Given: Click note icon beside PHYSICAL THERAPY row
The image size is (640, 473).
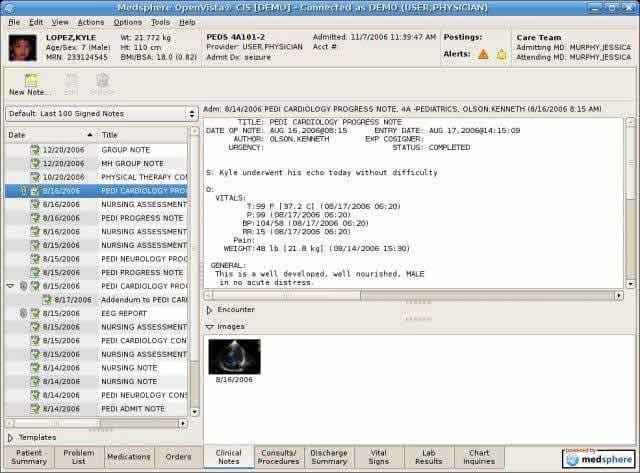Looking at the screenshot, I should pyautogui.click(x=35, y=177).
